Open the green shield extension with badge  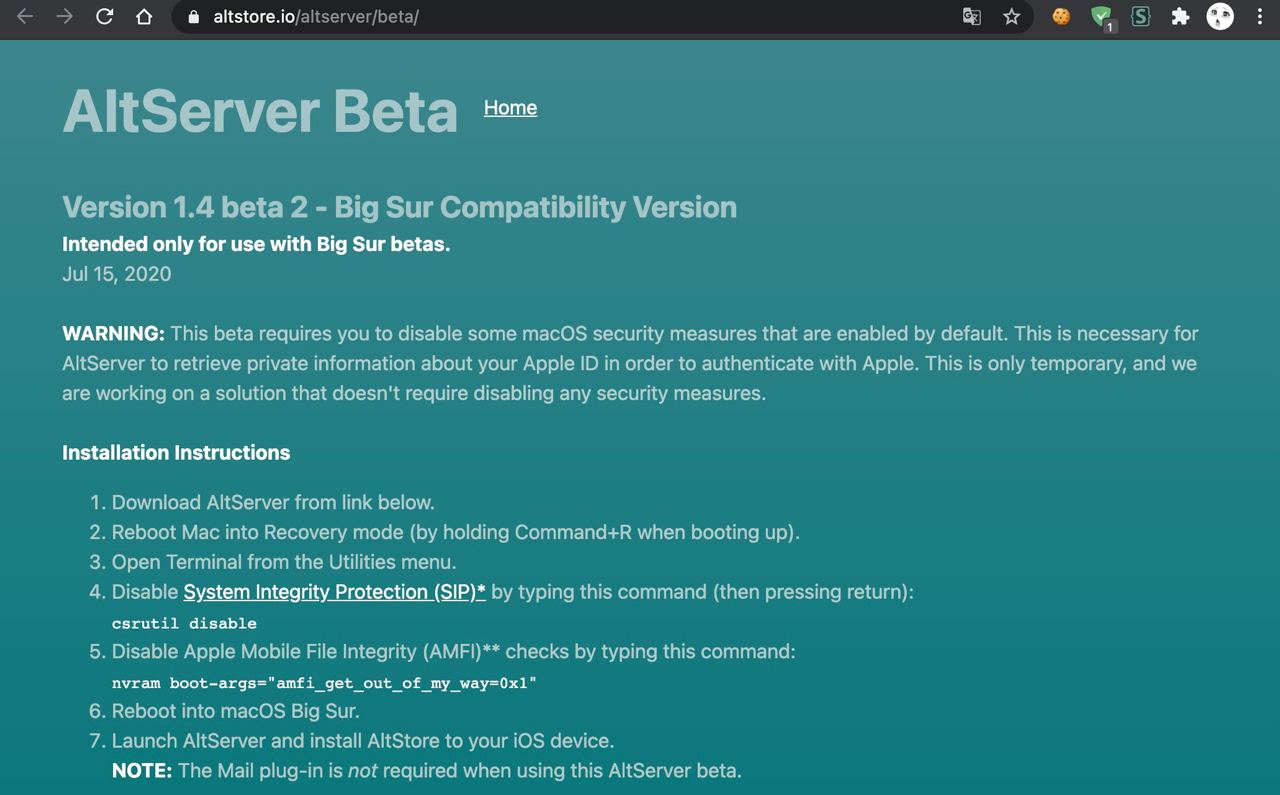coord(1102,18)
